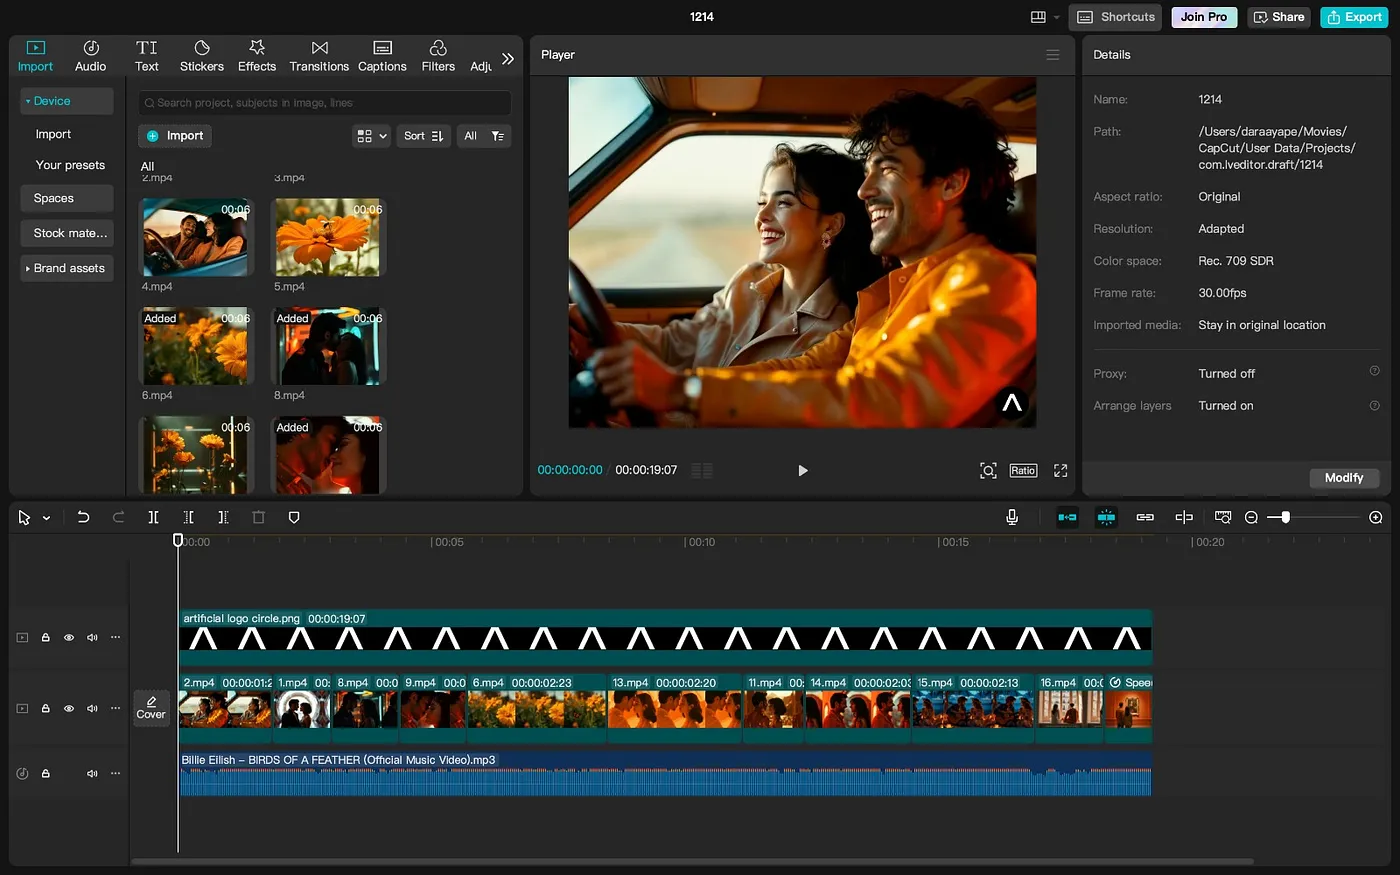Undo the last action
1400x875 pixels.
point(84,517)
